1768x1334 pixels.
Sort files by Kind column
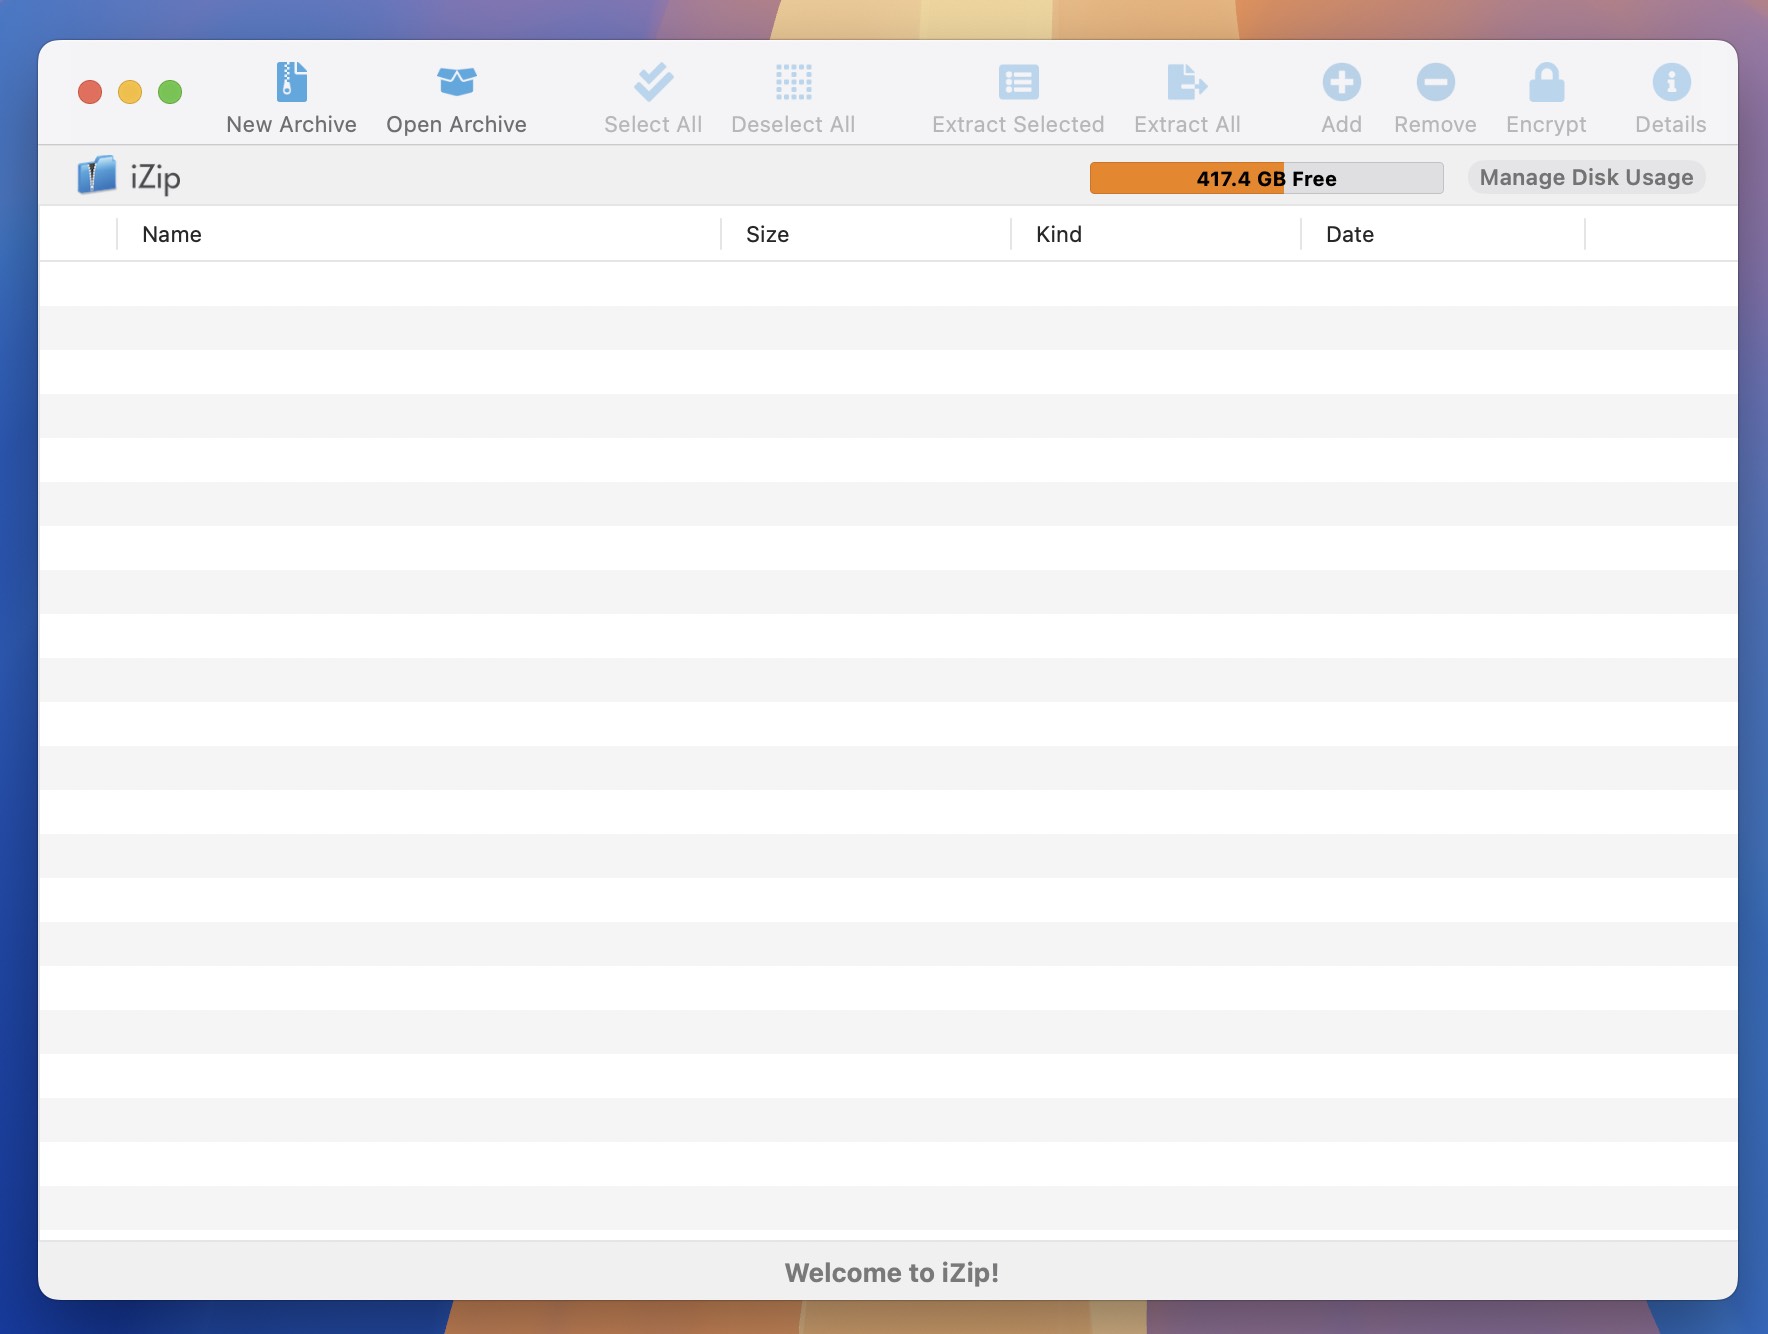1059,234
